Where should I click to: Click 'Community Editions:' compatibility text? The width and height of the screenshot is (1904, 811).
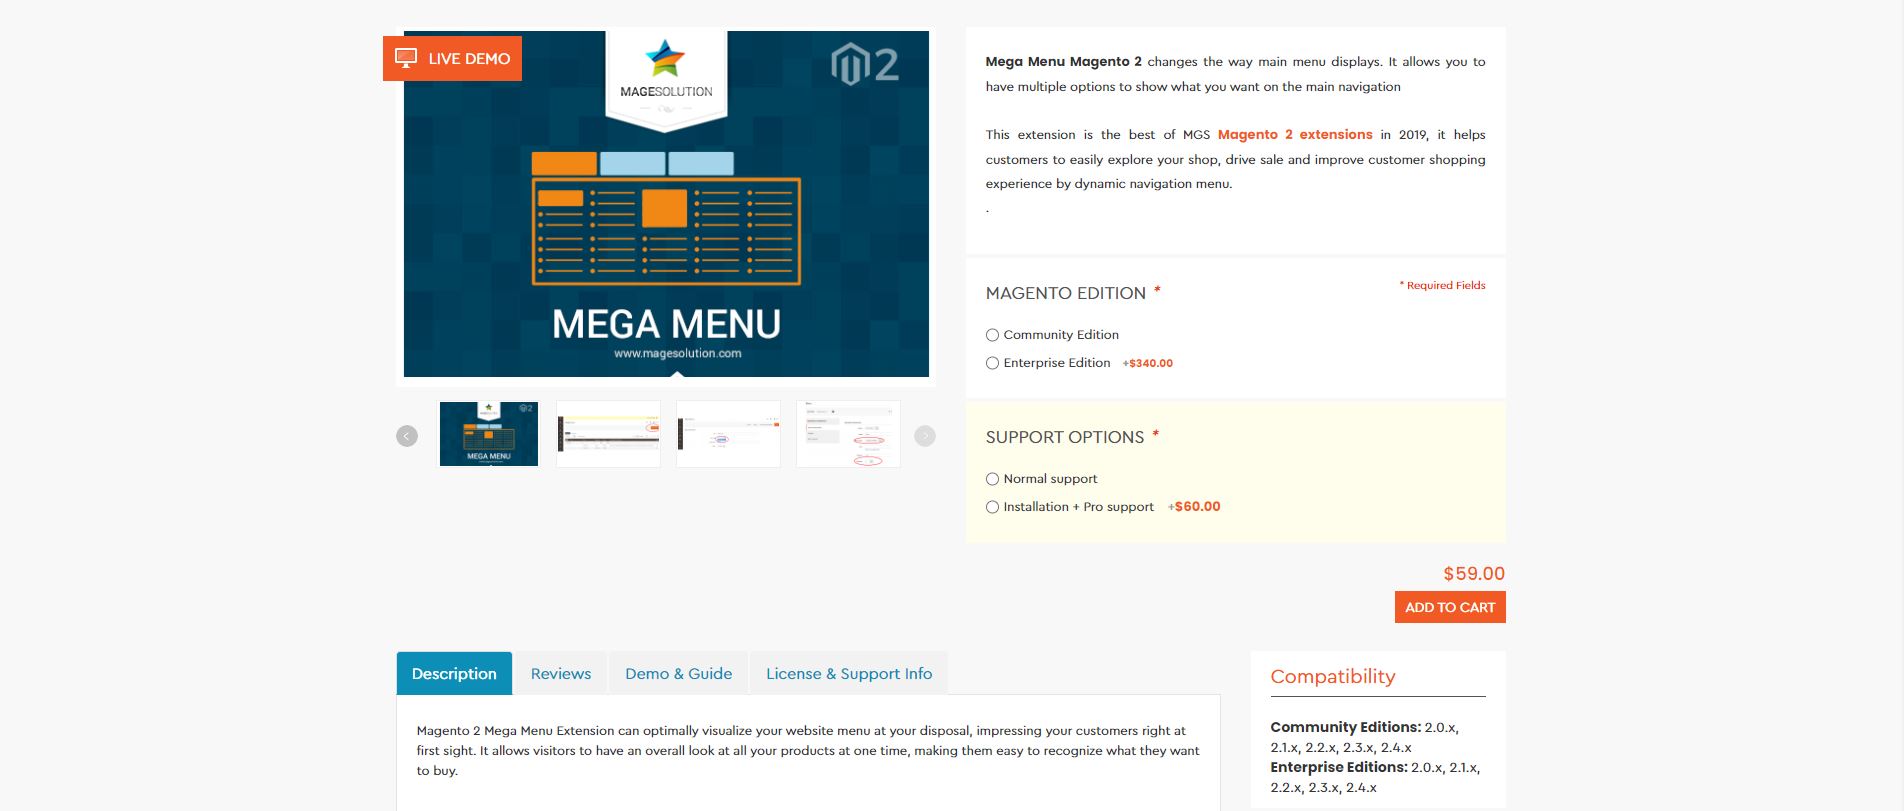pyautogui.click(x=1346, y=727)
